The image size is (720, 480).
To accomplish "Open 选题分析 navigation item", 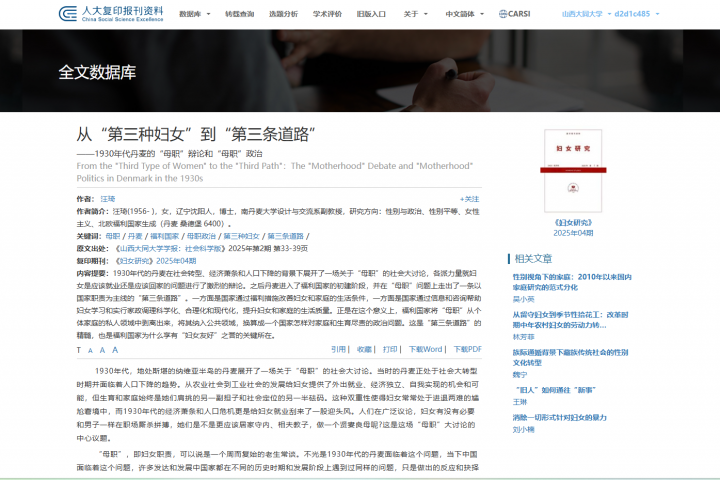I will pos(283,14).
